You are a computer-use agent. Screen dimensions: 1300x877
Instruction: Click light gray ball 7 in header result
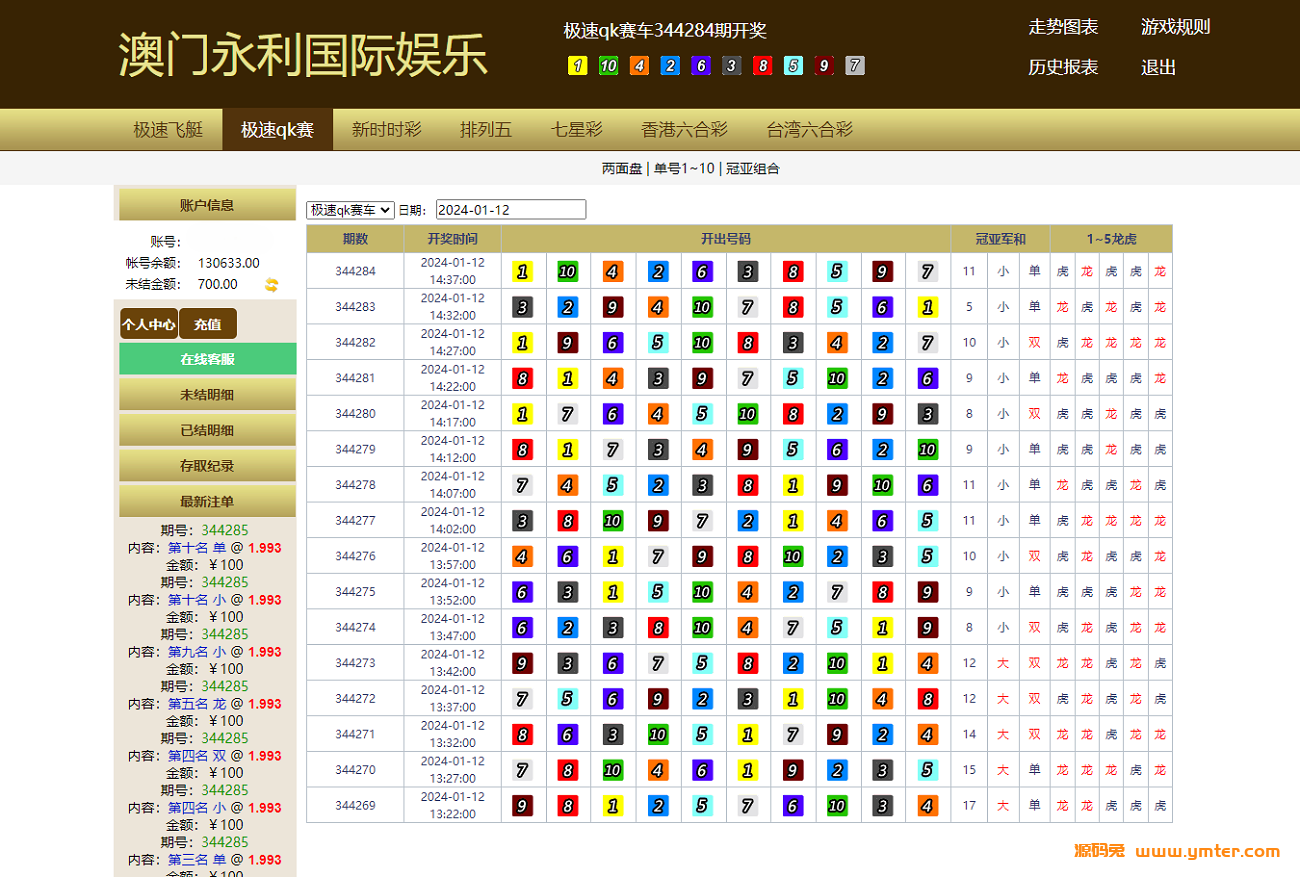854,66
